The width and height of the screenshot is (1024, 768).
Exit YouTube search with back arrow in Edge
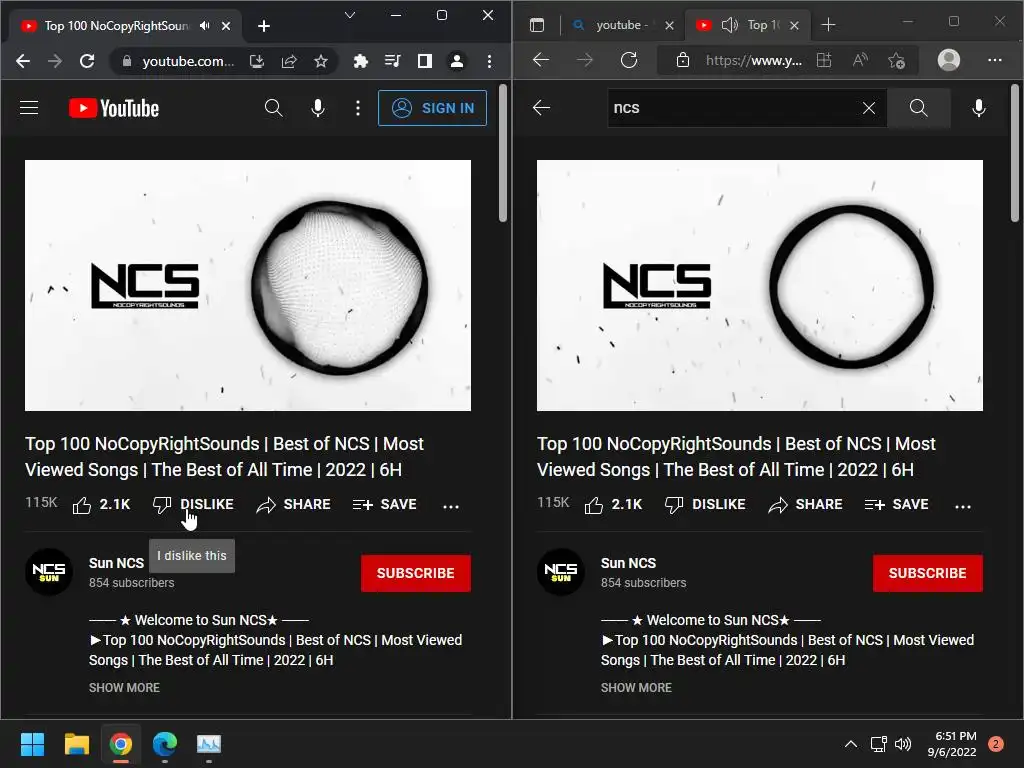pyautogui.click(x=541, y=108)
